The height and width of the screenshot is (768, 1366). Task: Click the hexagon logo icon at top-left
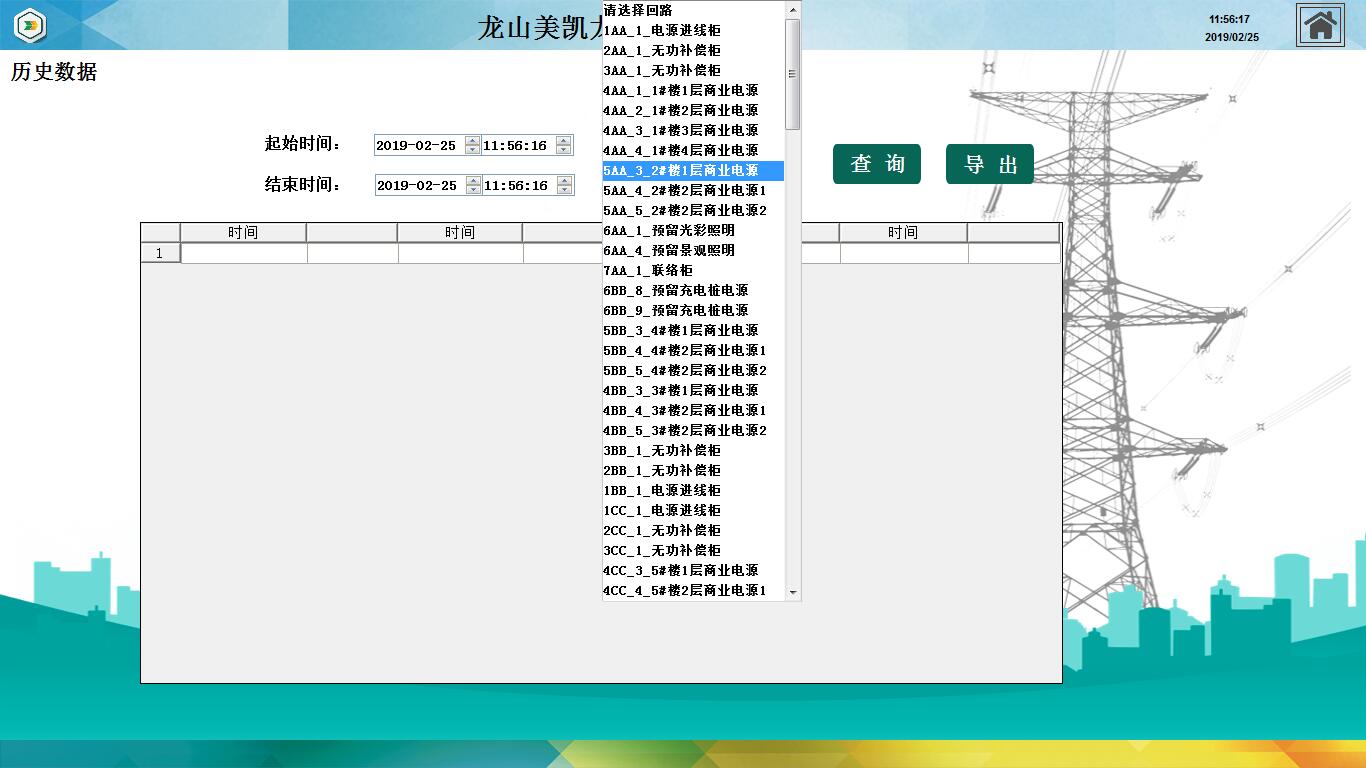click(30, 25)
